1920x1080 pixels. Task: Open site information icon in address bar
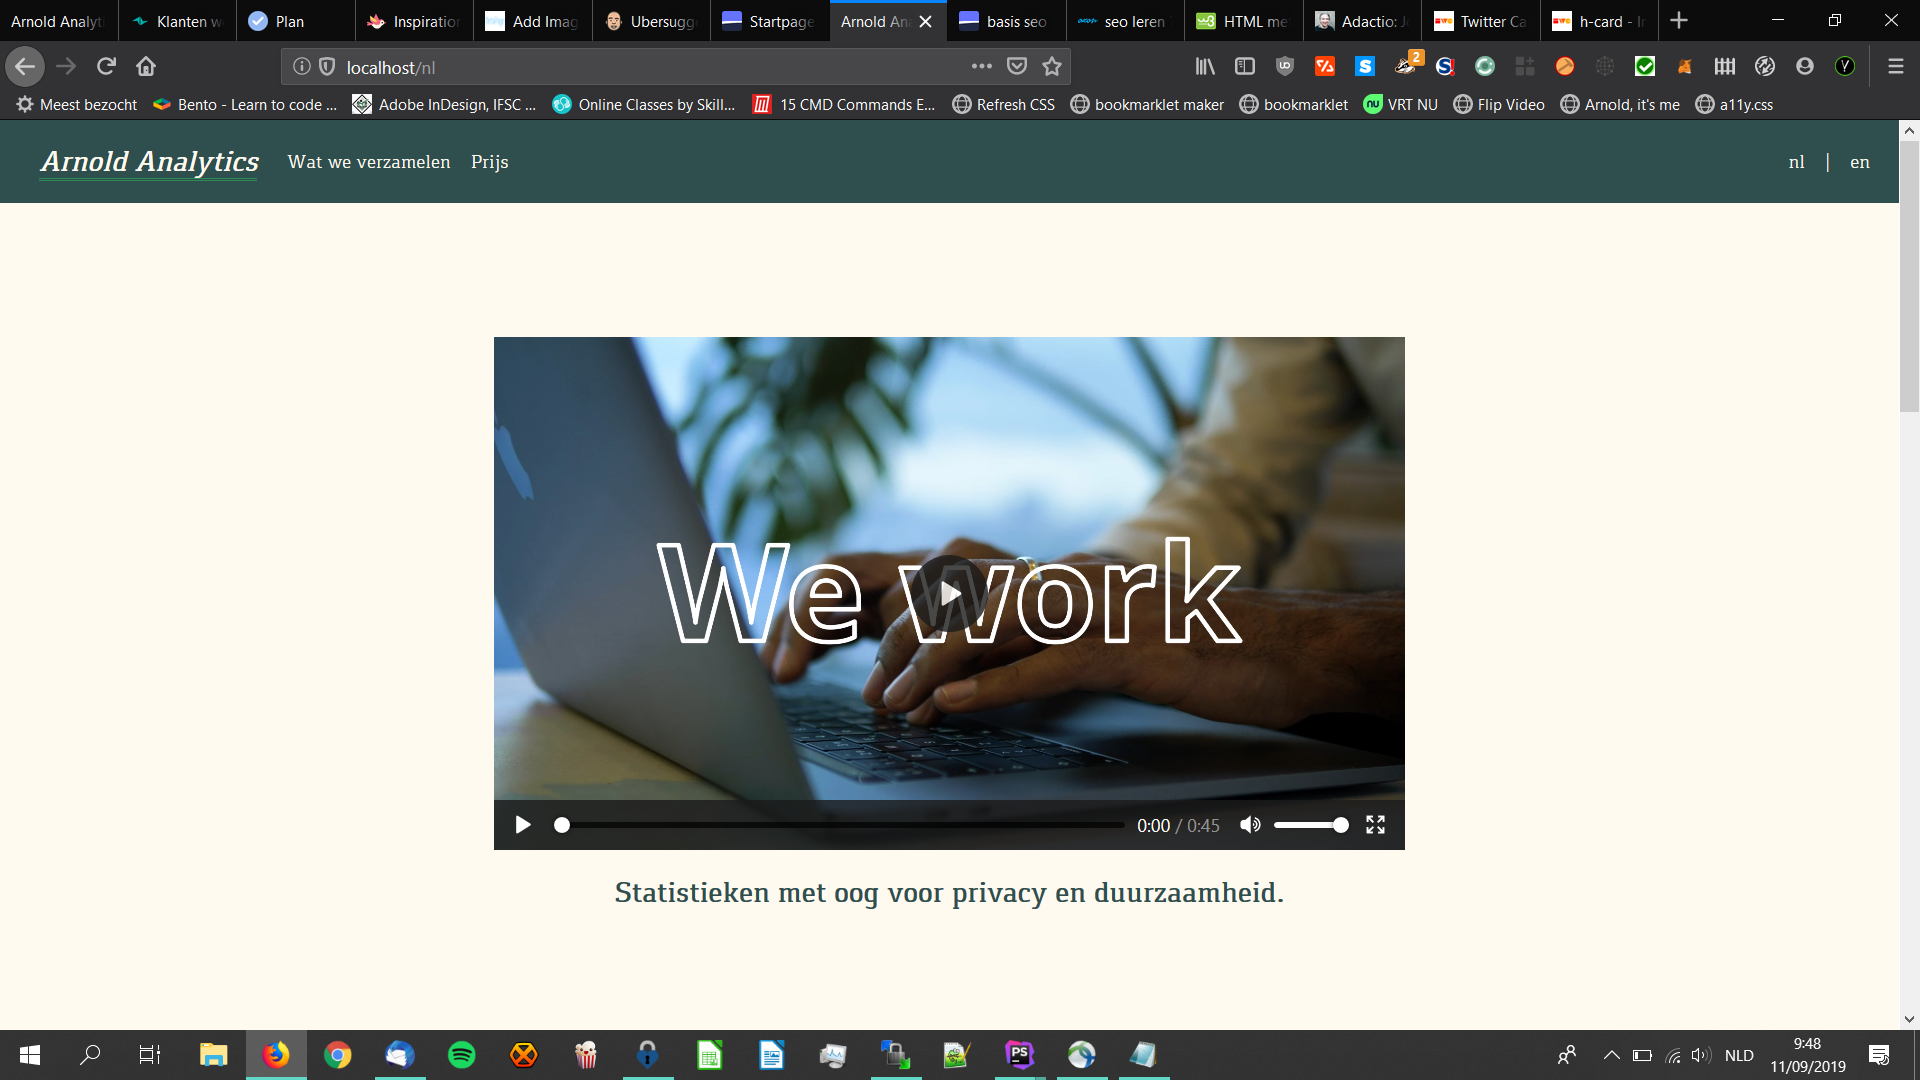pyautogui.click(x=301, y=67)
